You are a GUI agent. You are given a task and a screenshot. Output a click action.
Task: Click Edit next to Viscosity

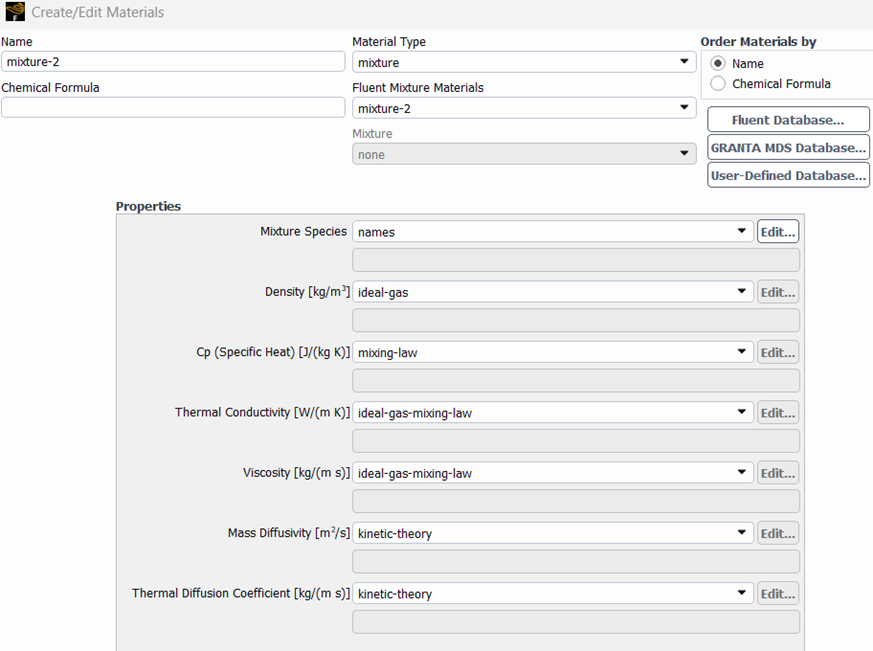pos(778,473)
